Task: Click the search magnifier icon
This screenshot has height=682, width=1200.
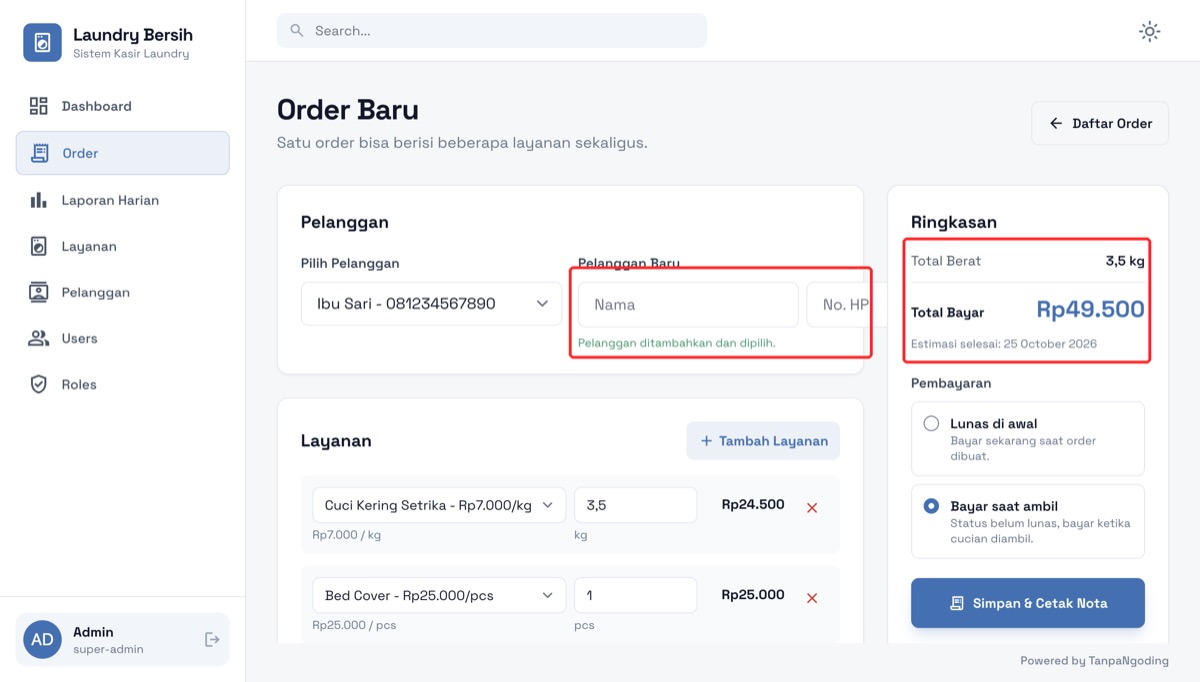Action: point(297,31)
